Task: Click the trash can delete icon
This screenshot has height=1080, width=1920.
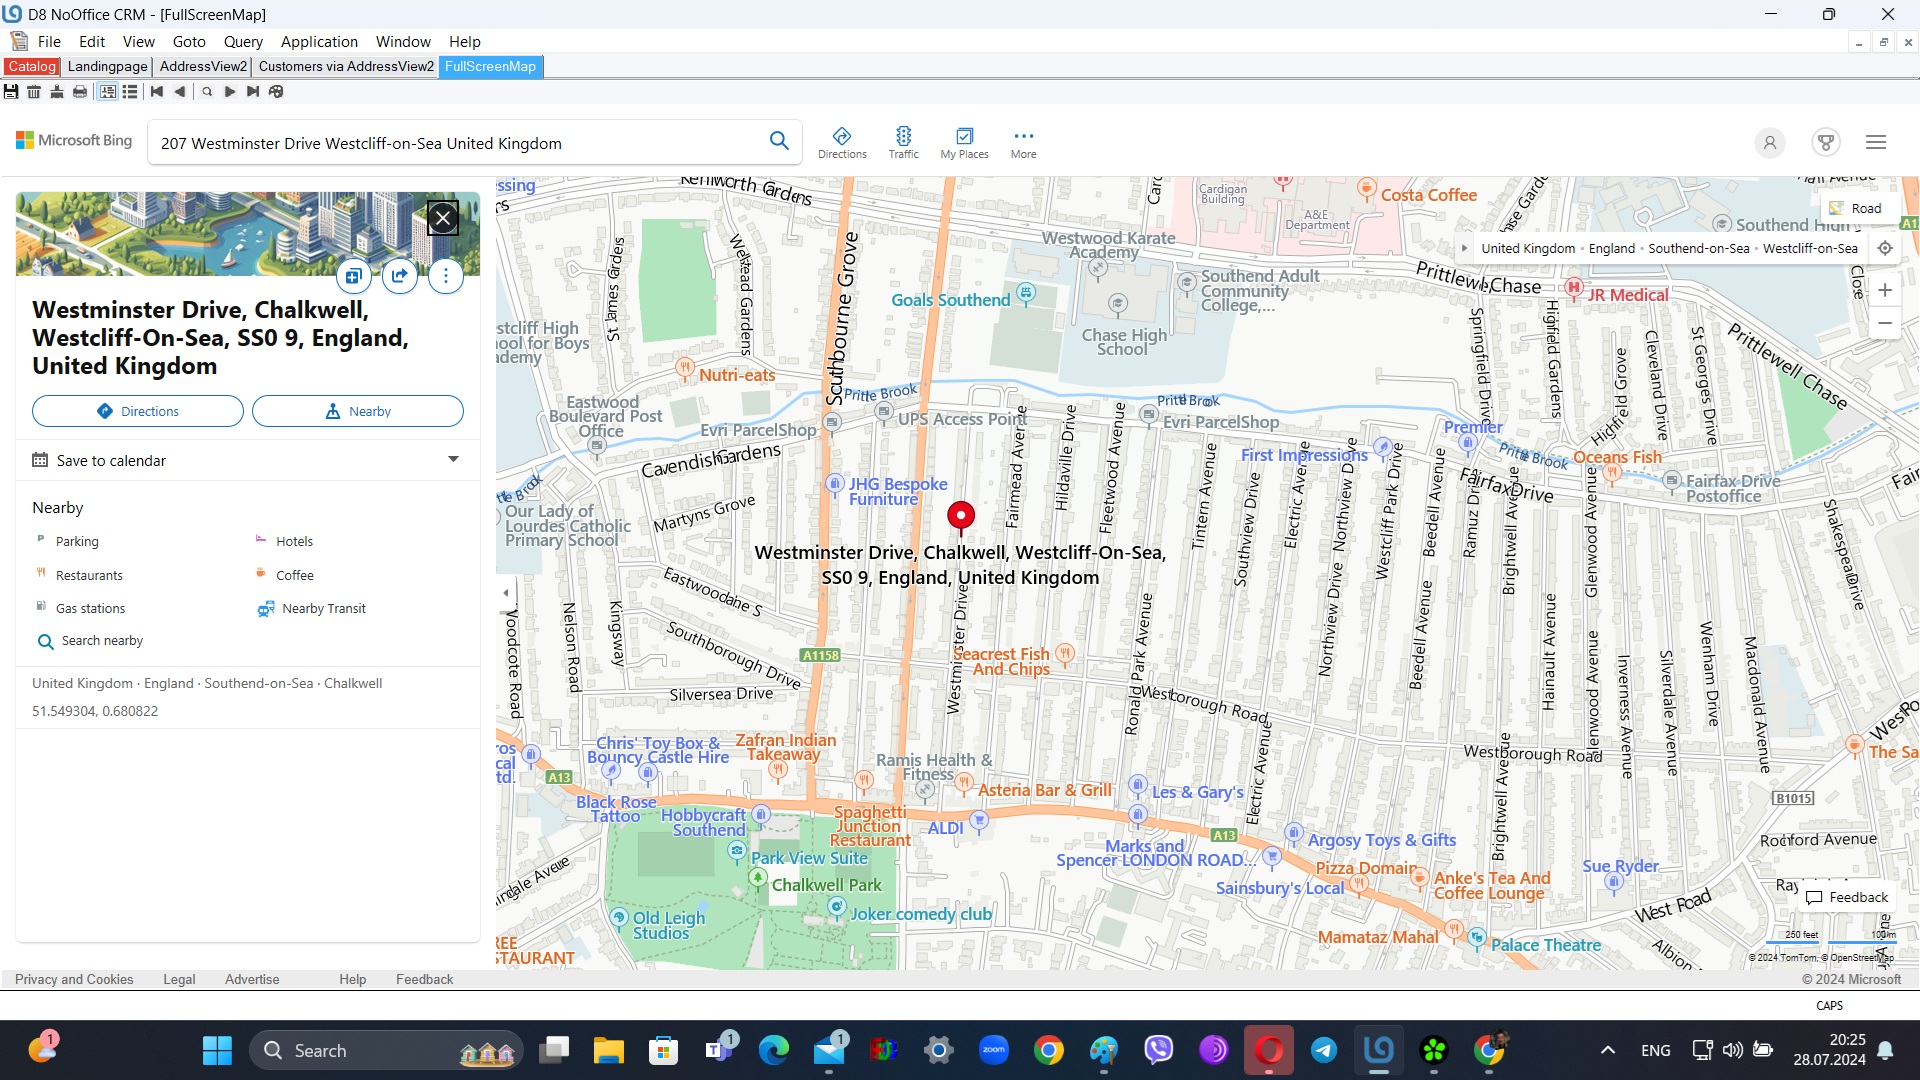Action: coord(34,91)
